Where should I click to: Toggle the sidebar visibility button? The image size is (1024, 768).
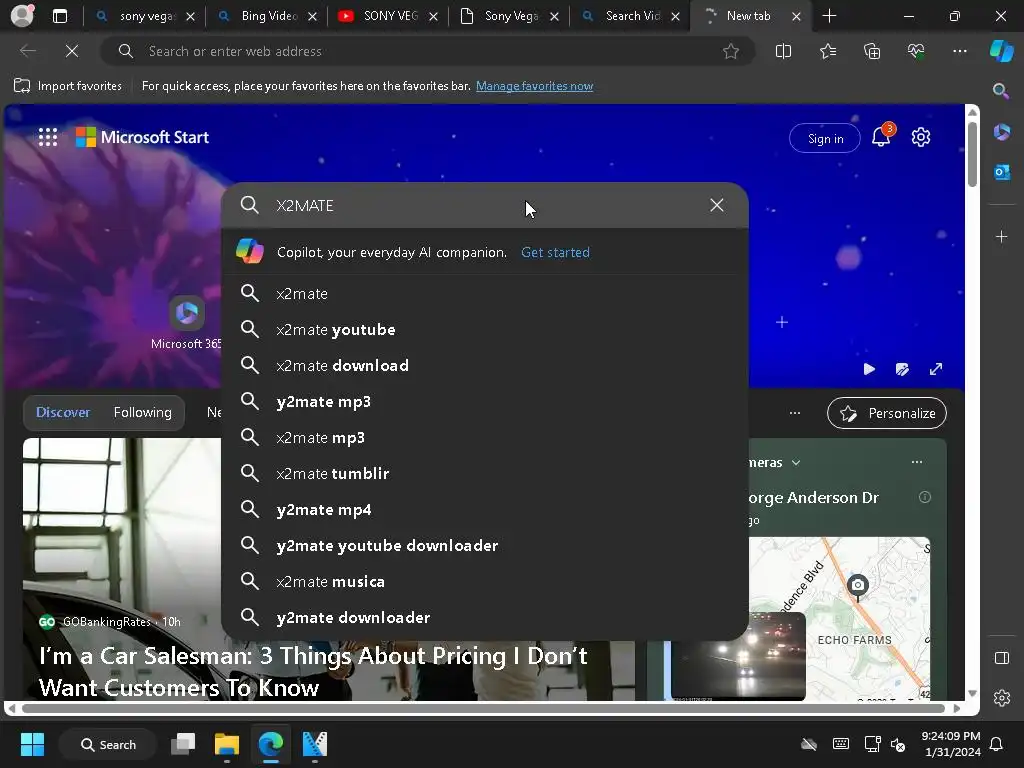[x=1002, y=658]
